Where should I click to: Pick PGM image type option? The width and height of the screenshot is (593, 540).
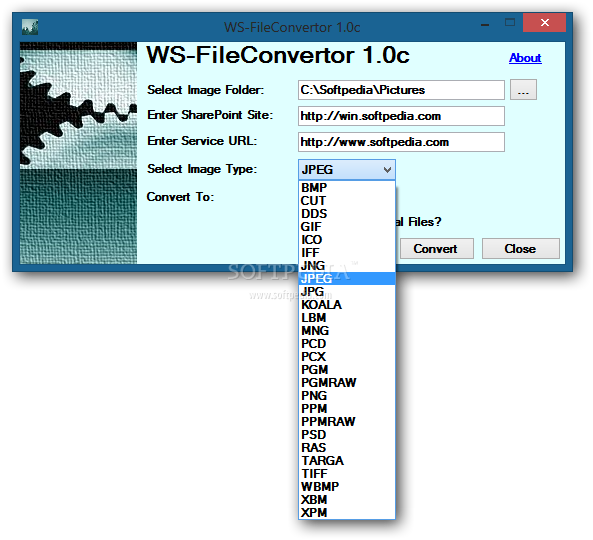347,370
